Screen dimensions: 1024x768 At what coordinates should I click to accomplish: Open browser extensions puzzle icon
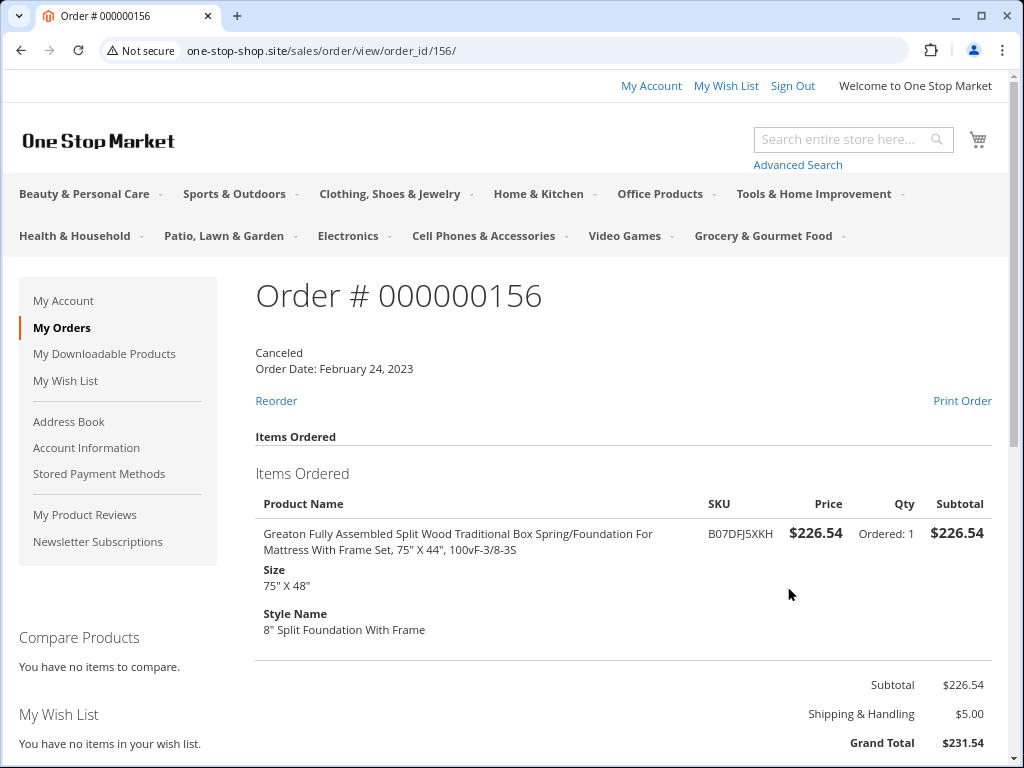(x=931, y=50)
